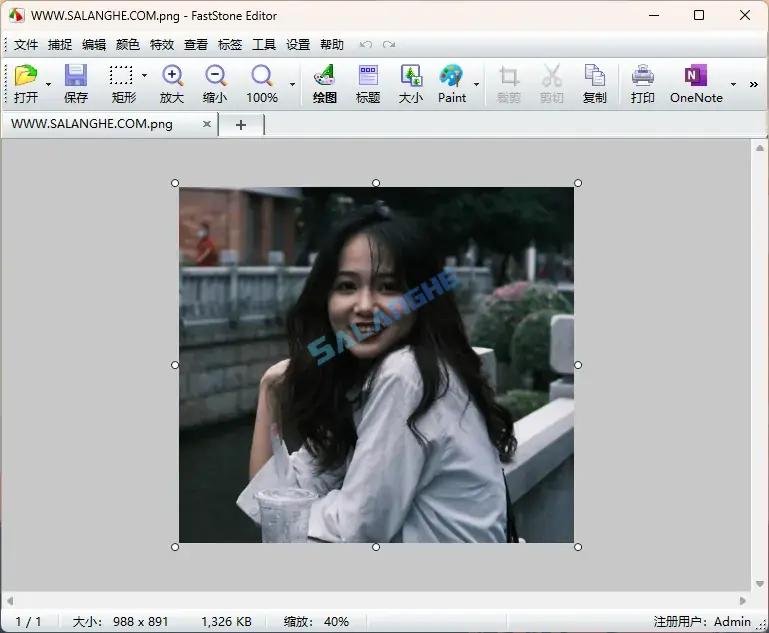This screenshot has height=633, width=769.
Task: Click the undo arrow icon
Action: click(365, 45)
